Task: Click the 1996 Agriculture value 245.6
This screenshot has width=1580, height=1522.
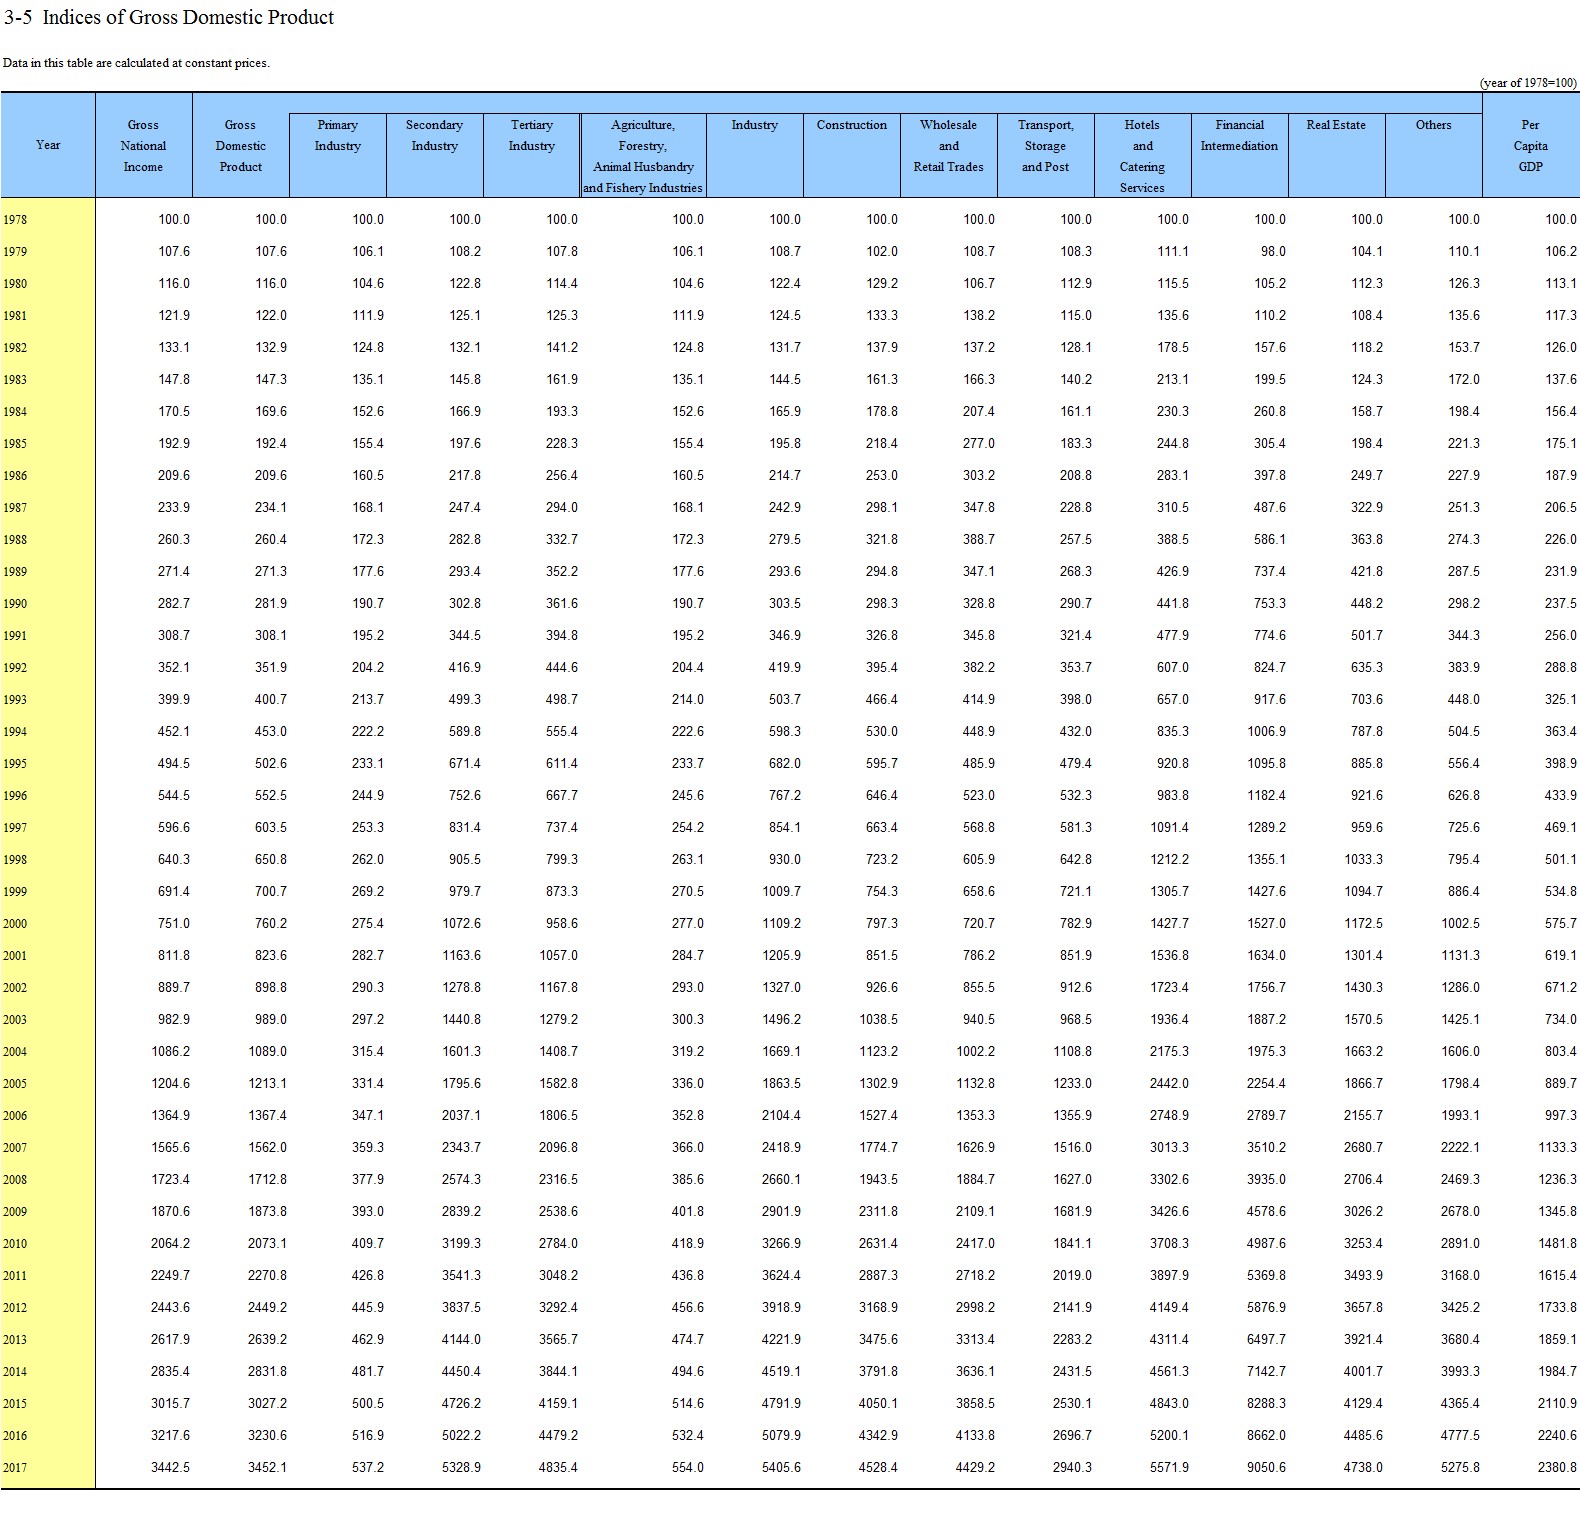Action: click(687, 795)
